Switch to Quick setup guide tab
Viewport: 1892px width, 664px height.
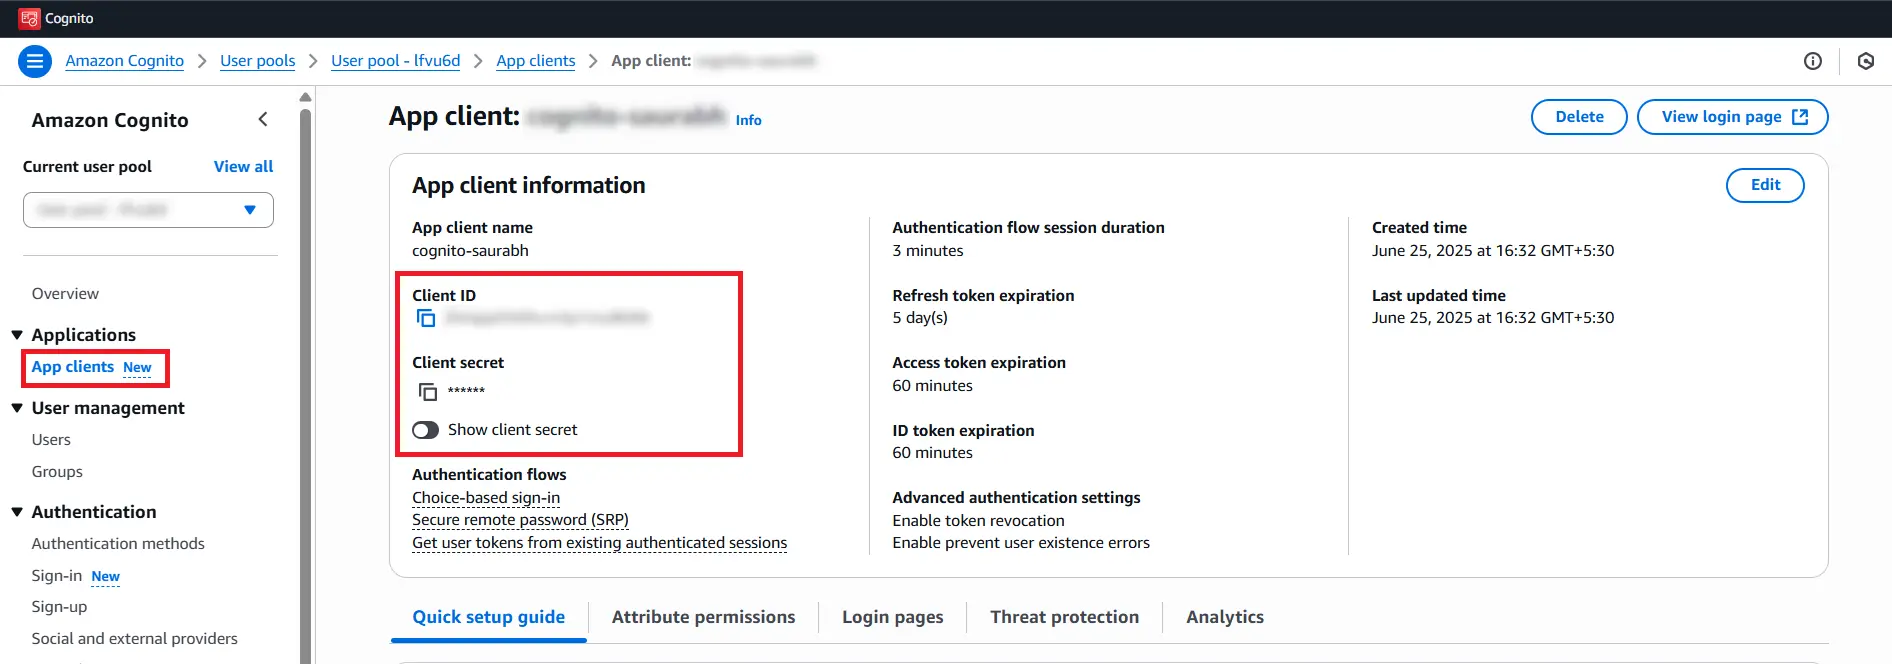point(489,617)
